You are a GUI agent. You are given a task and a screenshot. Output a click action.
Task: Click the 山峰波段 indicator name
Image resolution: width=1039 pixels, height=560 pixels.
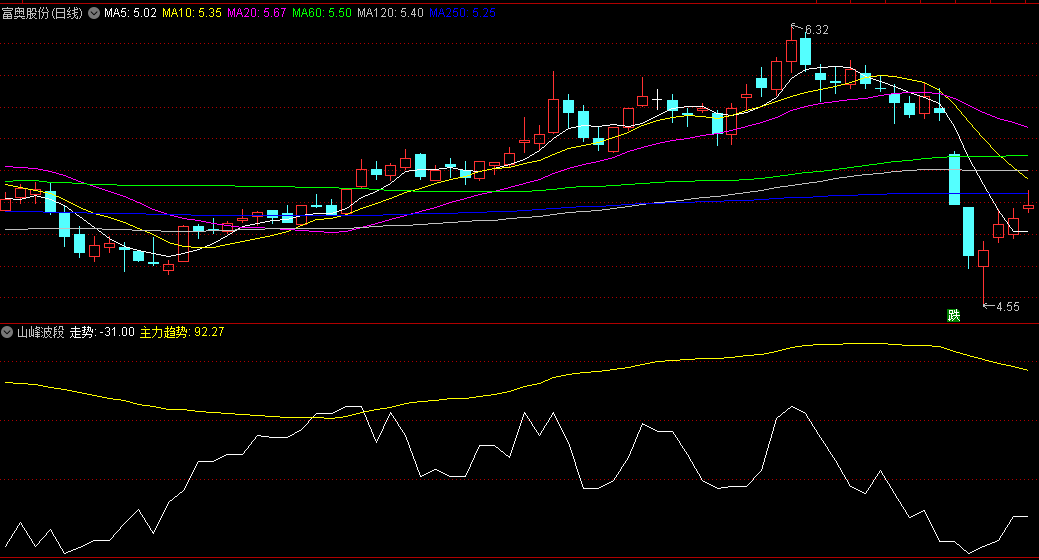[40, 331]
